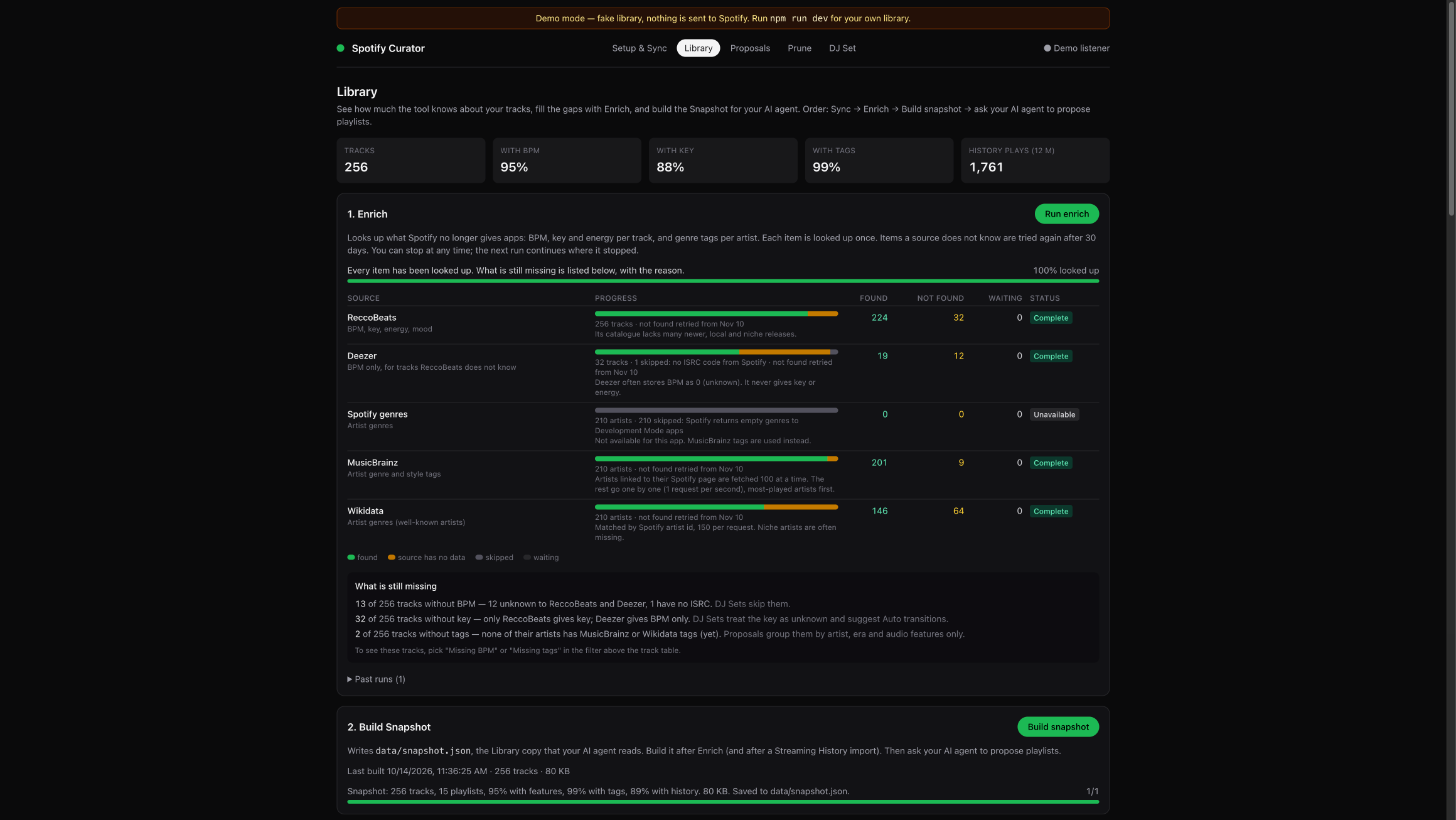Open the Setup & Sync tab
The height and width of the screenshot is (820, 1456).
click(639, 48)
